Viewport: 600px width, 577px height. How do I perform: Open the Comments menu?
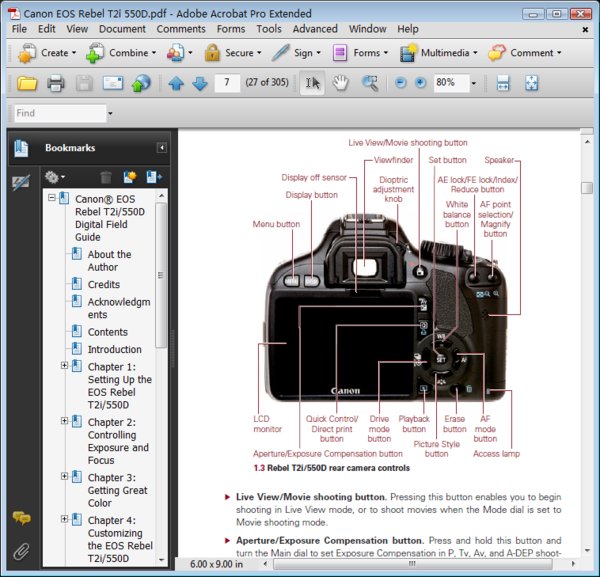coord(181,29)
